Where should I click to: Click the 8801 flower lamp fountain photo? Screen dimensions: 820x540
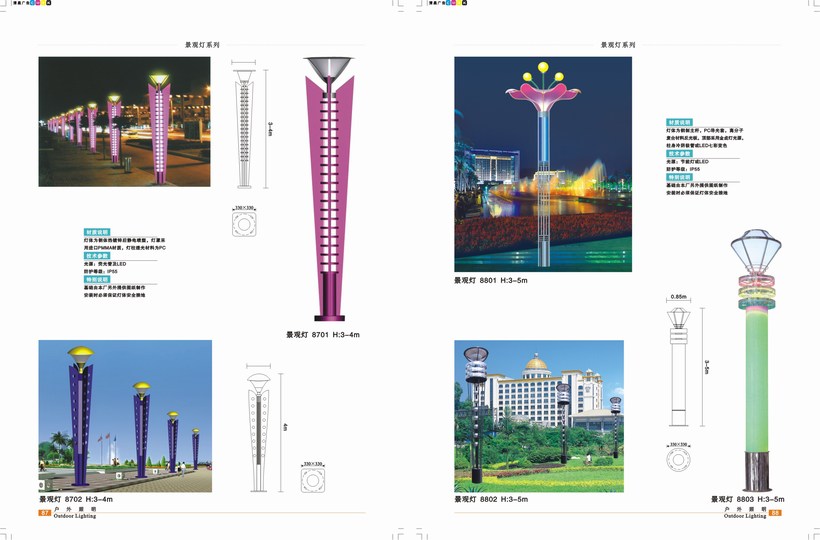click(x=543, y=164)
